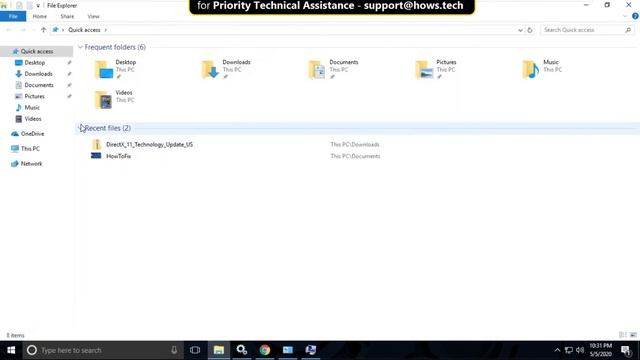Viewport: 640px width, 360px height.
Task: Select Downloads in navigation pane
Action: point(38,74)
